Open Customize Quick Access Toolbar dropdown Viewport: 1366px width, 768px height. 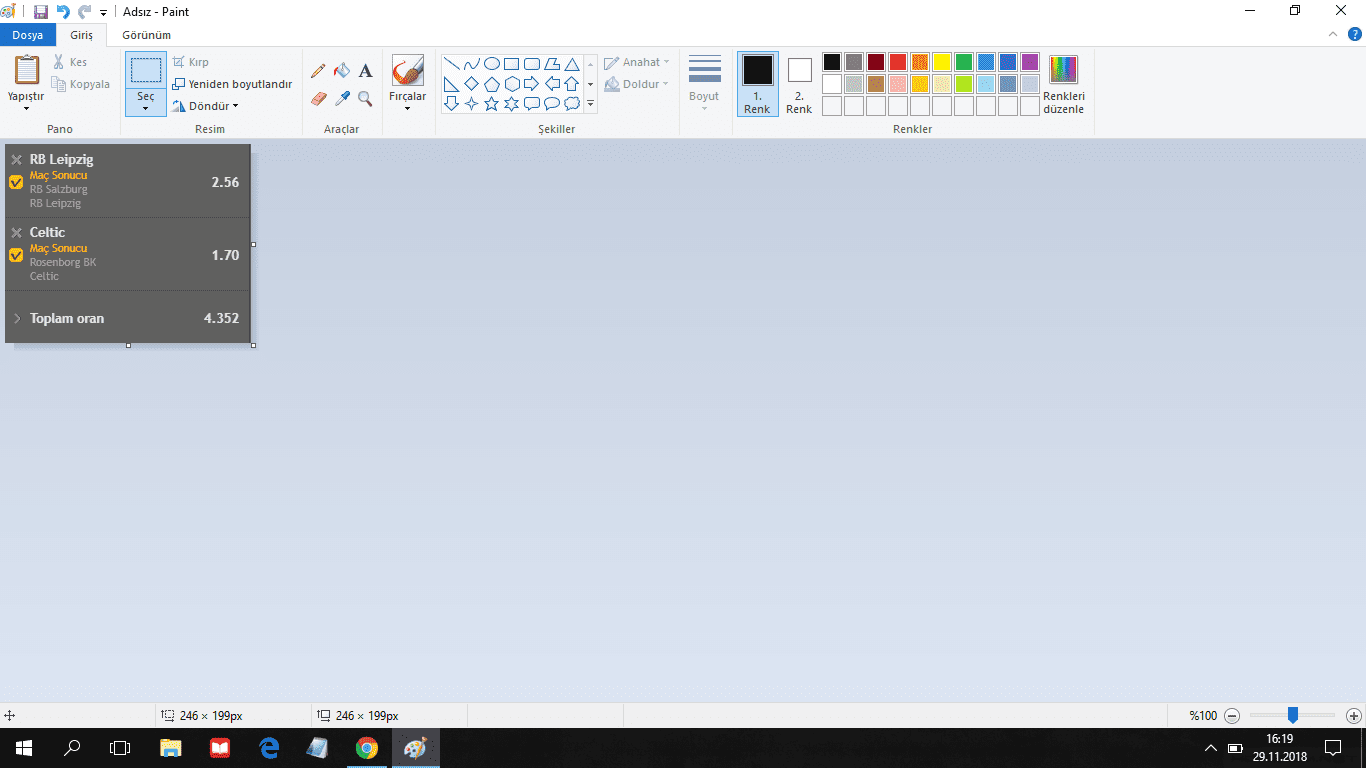pos(103,13)
